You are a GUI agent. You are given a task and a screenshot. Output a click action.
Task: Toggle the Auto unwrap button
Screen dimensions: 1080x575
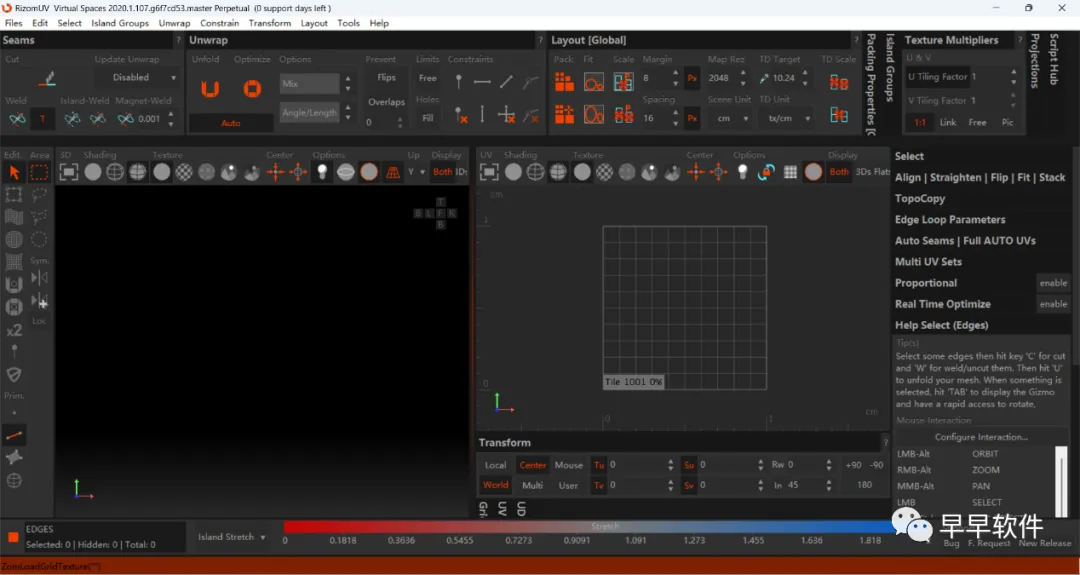231,123
